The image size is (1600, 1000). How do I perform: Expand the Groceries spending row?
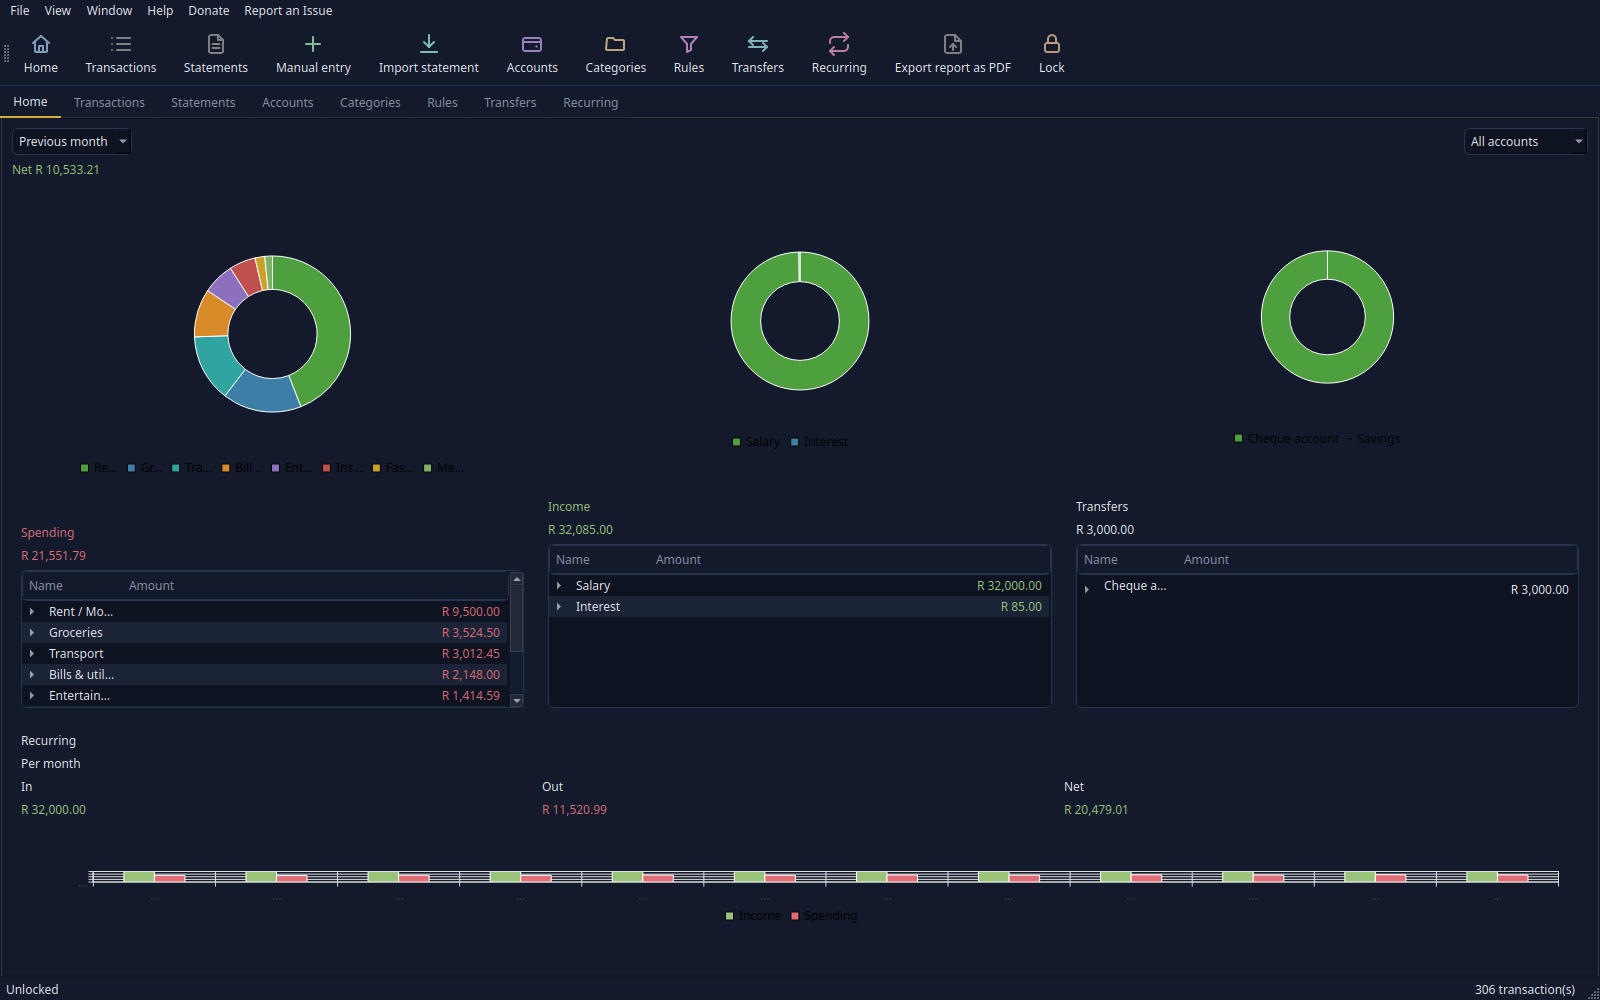click(32, 633)
